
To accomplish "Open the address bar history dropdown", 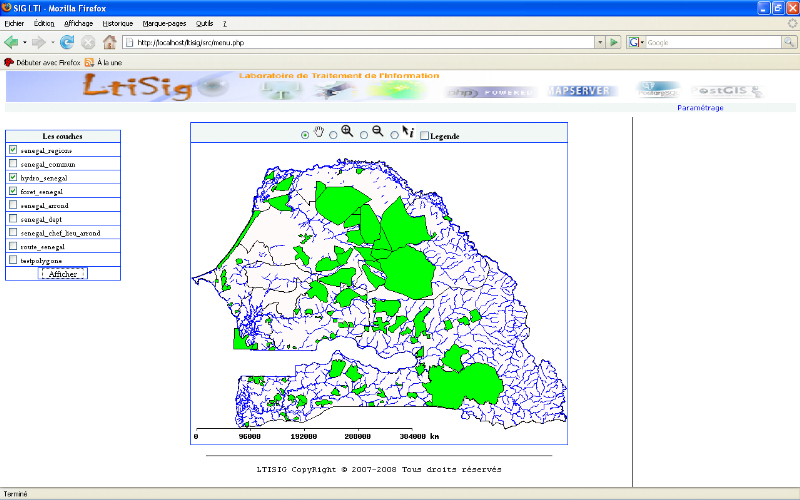I will [600, 42].
